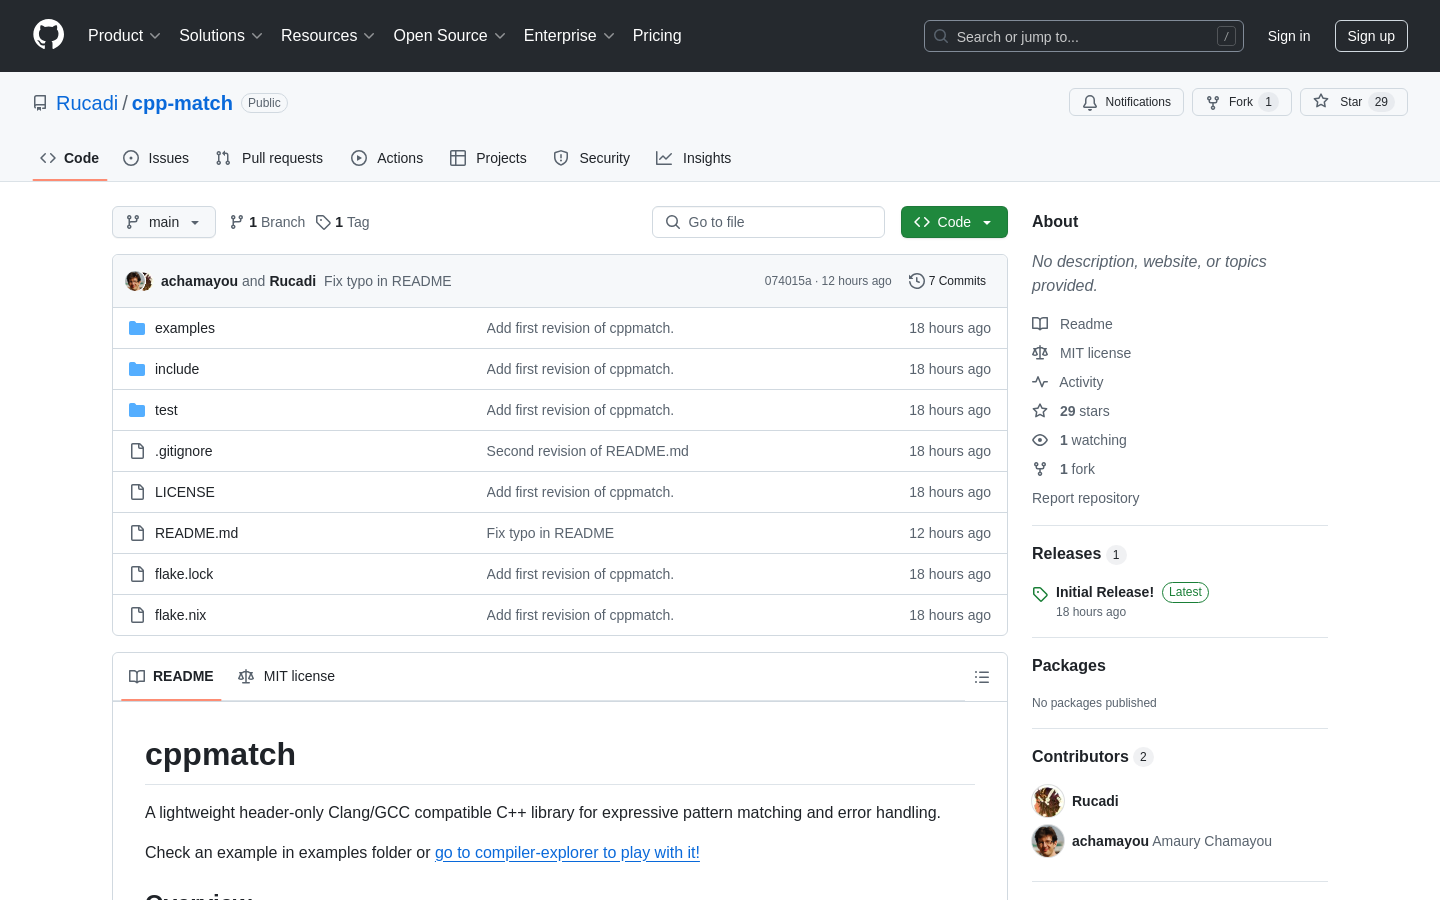Focus the Search or jump to field
The image size is (1440, 900).
click(x=1084, y=36)
